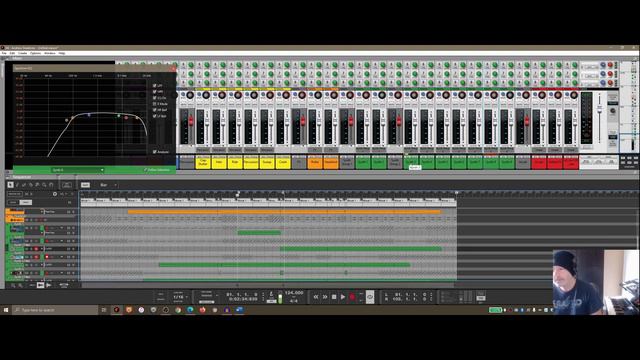The width and height of the screenshot is (640, 360).
Task: Open Microsoft Word from taskbar
Action: 240,310
